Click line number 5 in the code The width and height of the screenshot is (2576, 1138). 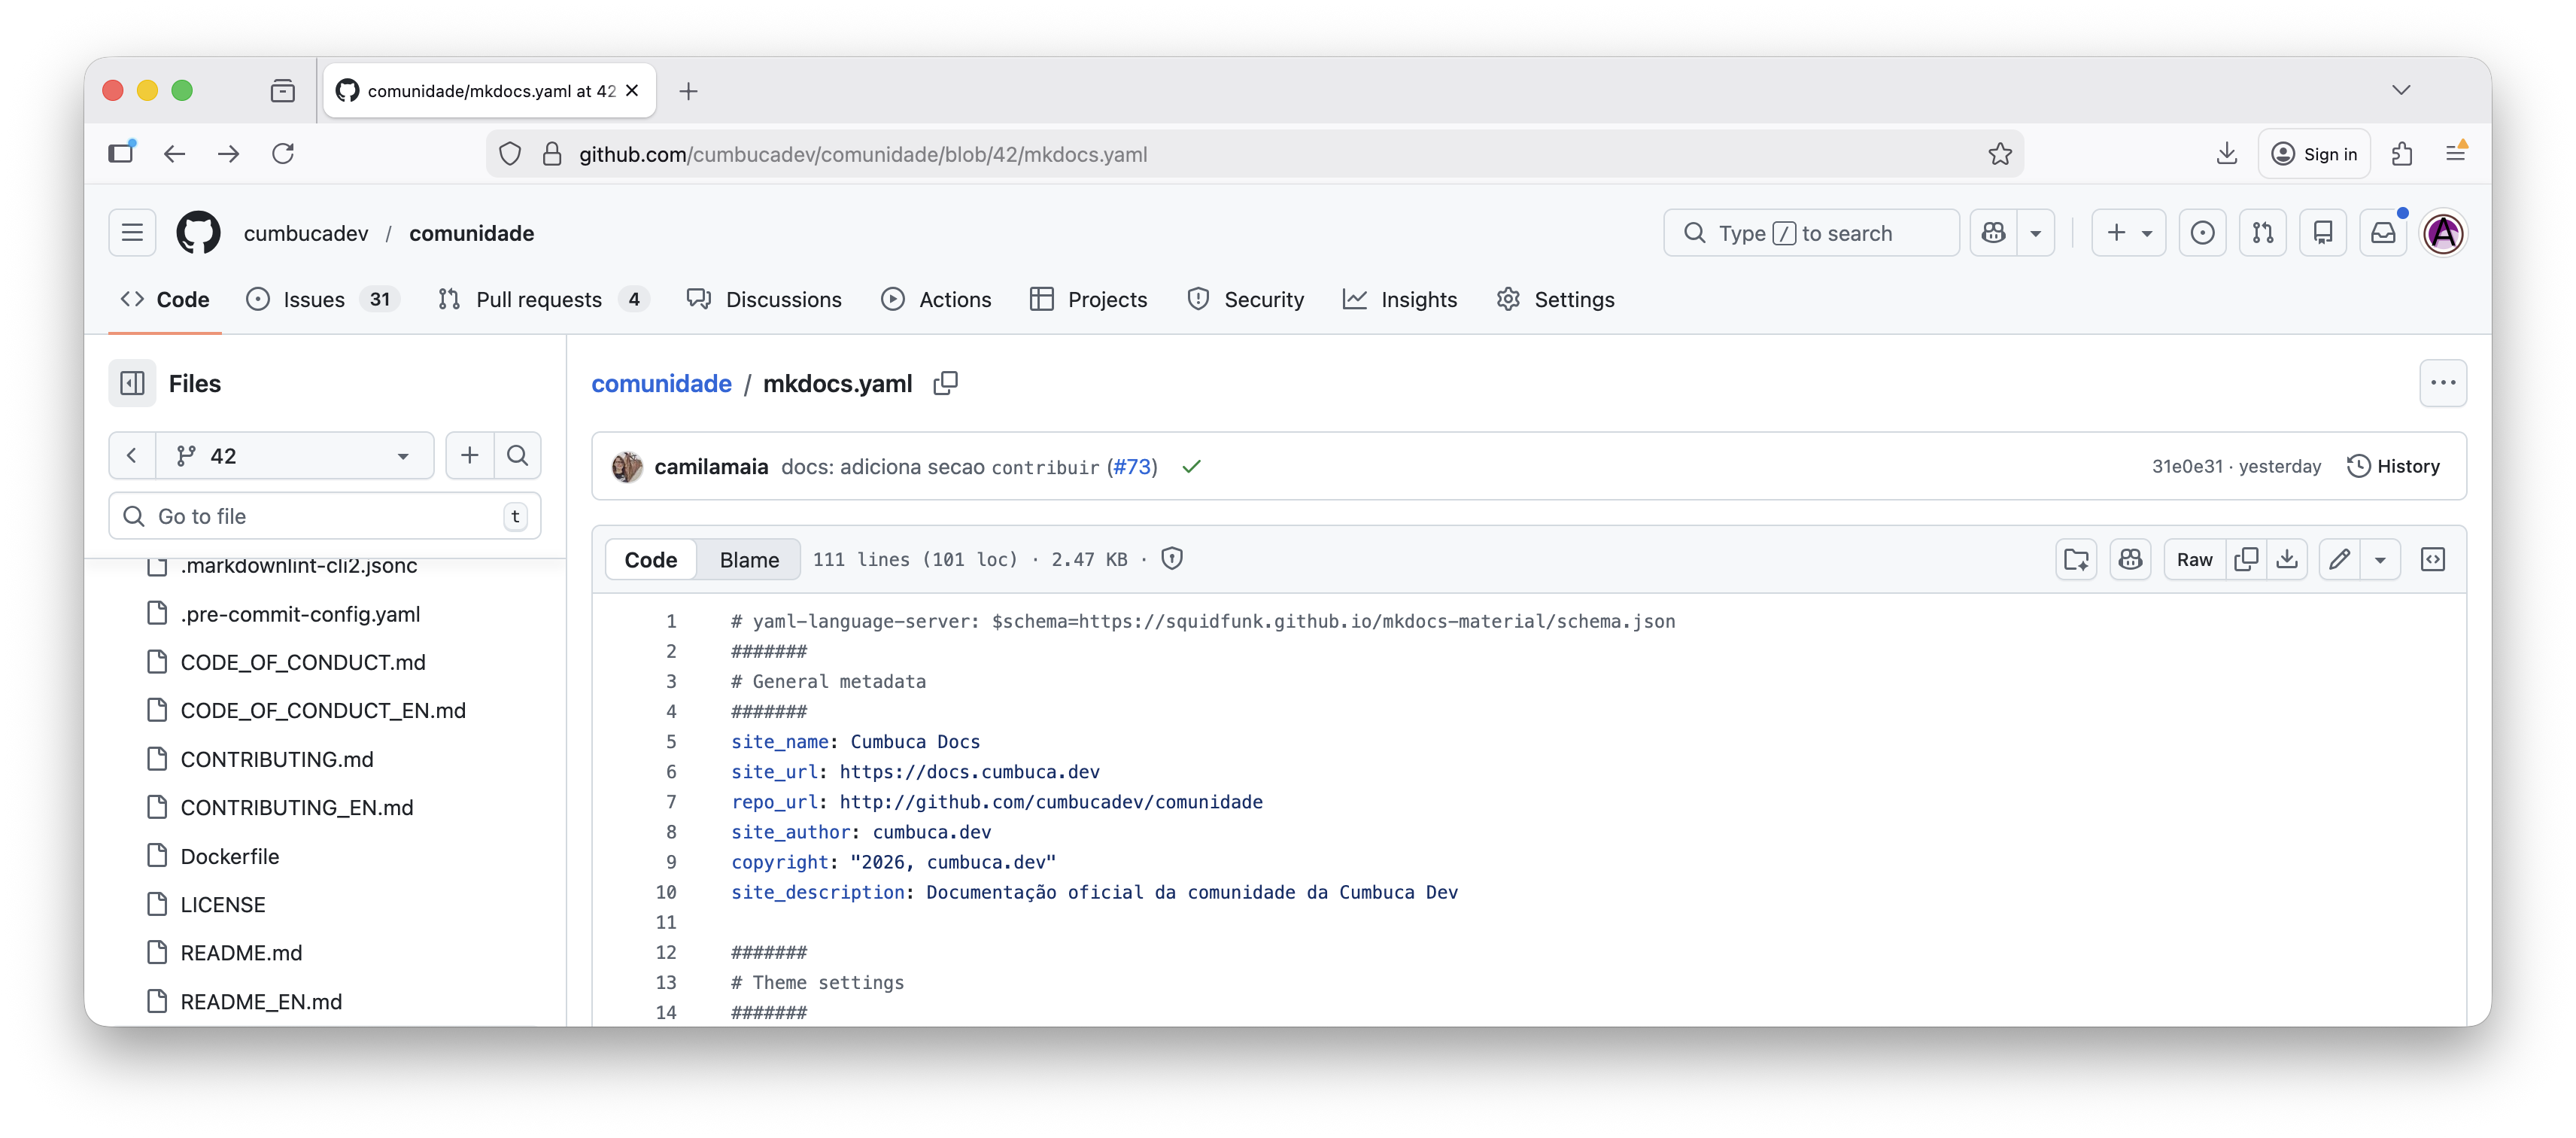click(671, 741)
